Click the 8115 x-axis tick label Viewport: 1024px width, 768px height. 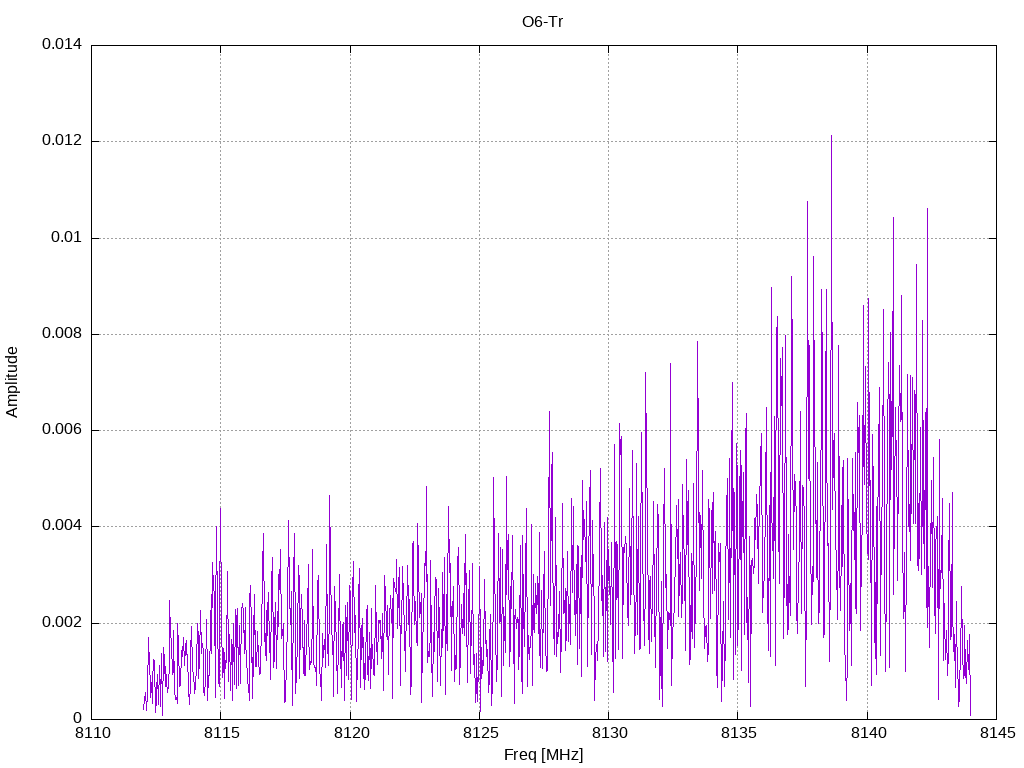[221, 733]
